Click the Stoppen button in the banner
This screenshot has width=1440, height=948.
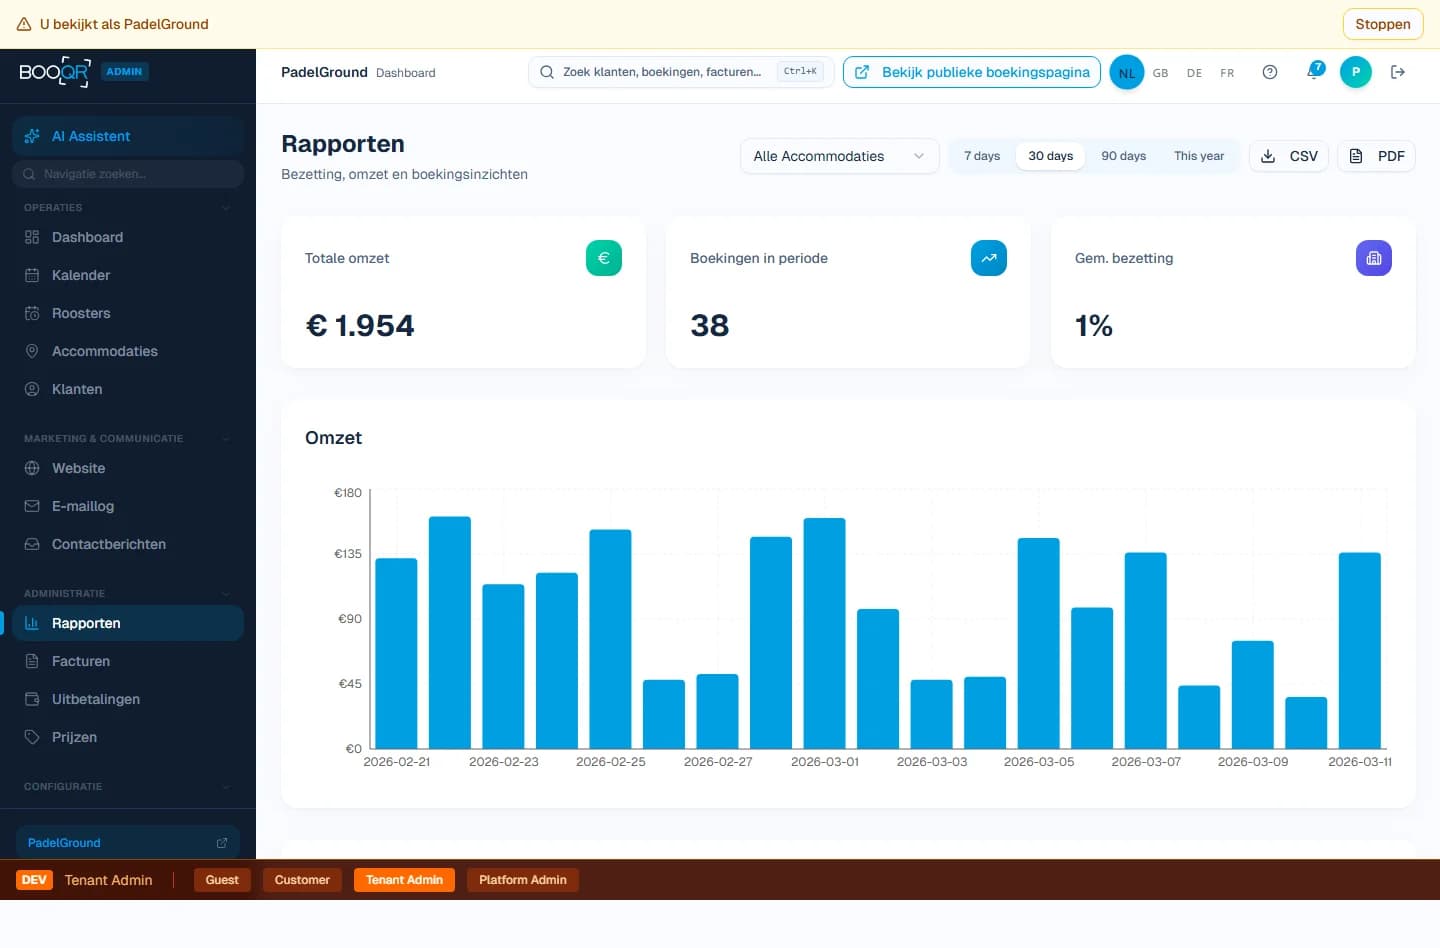[1383, 24]
